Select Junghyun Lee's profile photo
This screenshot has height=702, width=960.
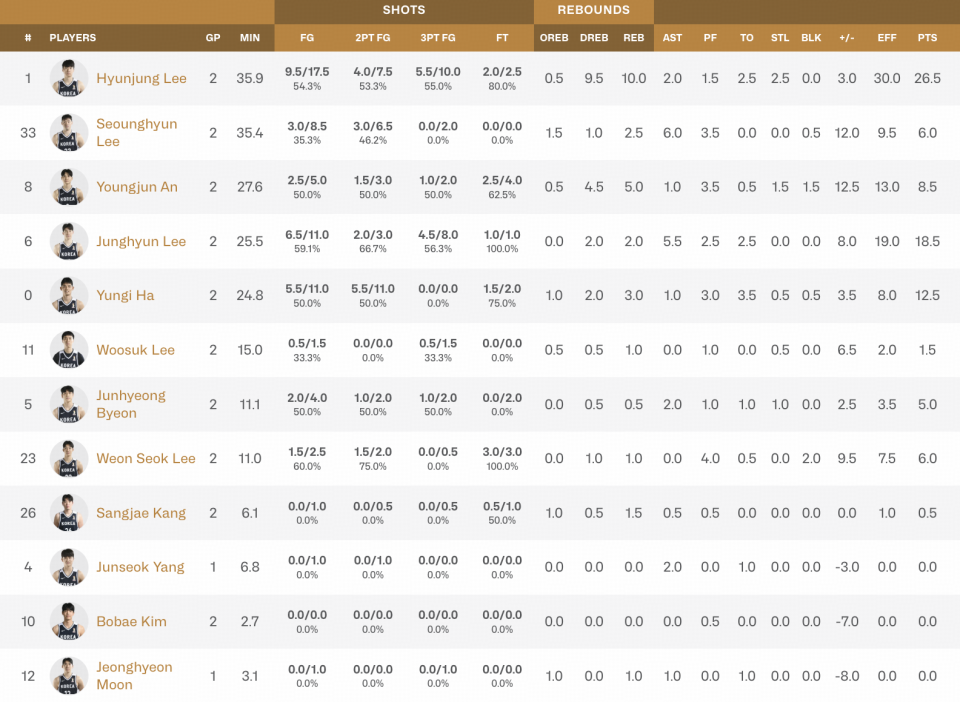click(x=69, y=241)
